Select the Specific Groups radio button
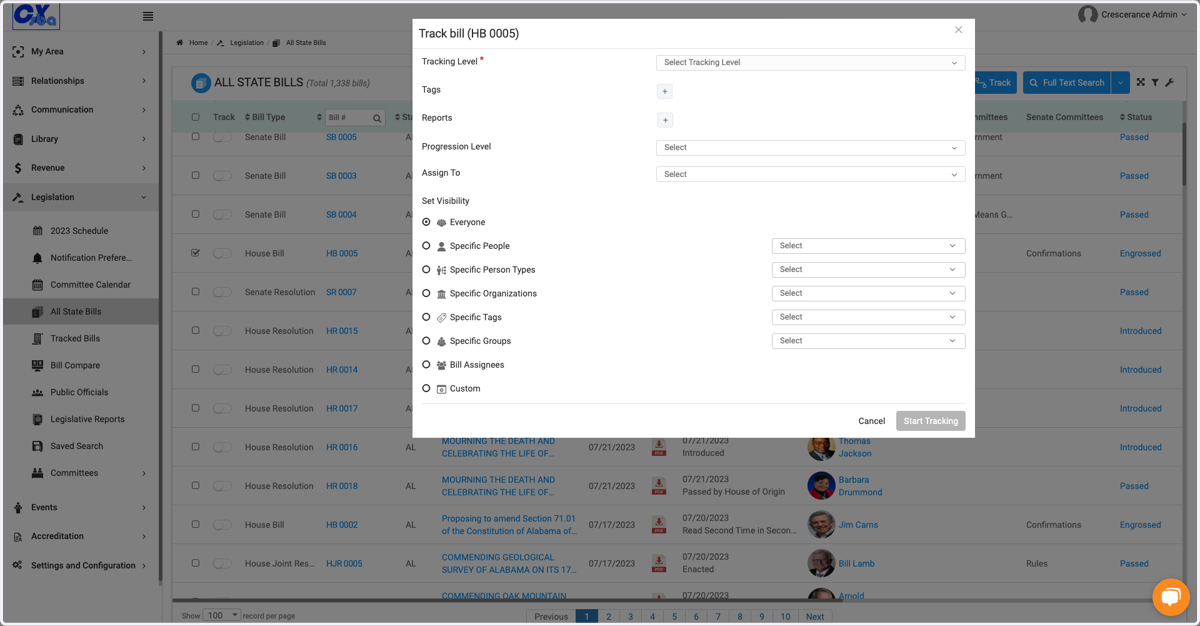1200x626 pixels. (427, 341)
